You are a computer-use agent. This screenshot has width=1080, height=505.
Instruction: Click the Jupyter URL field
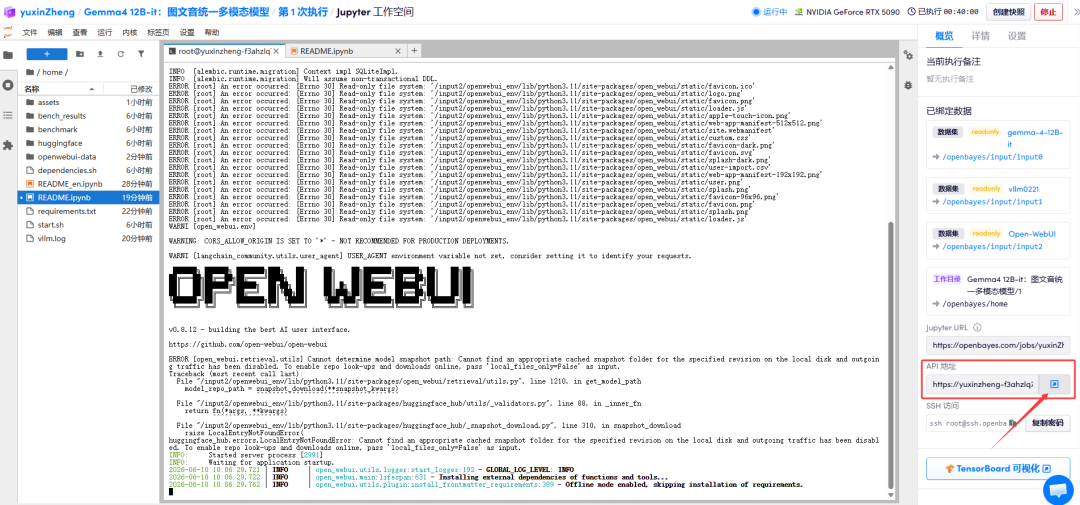point(998,344)
